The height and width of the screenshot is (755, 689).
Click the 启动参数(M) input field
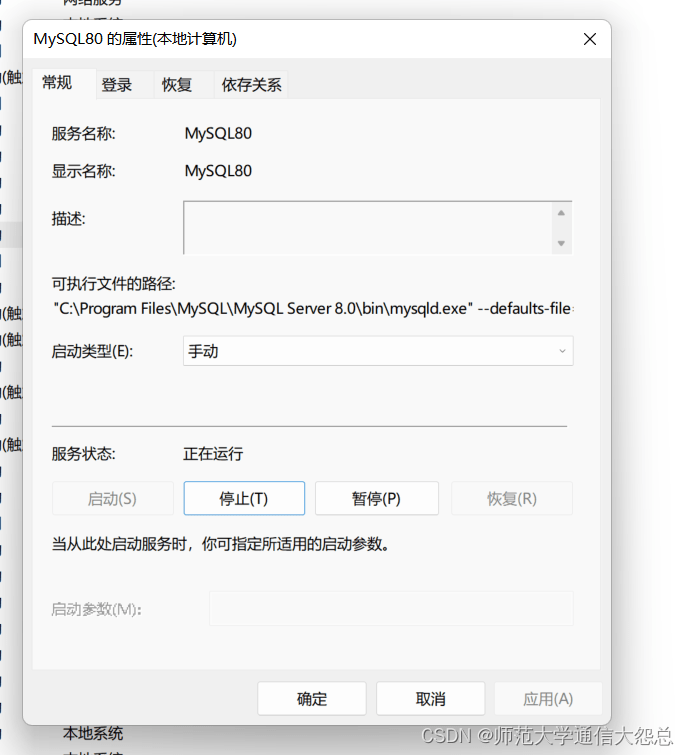pos(391,609)
